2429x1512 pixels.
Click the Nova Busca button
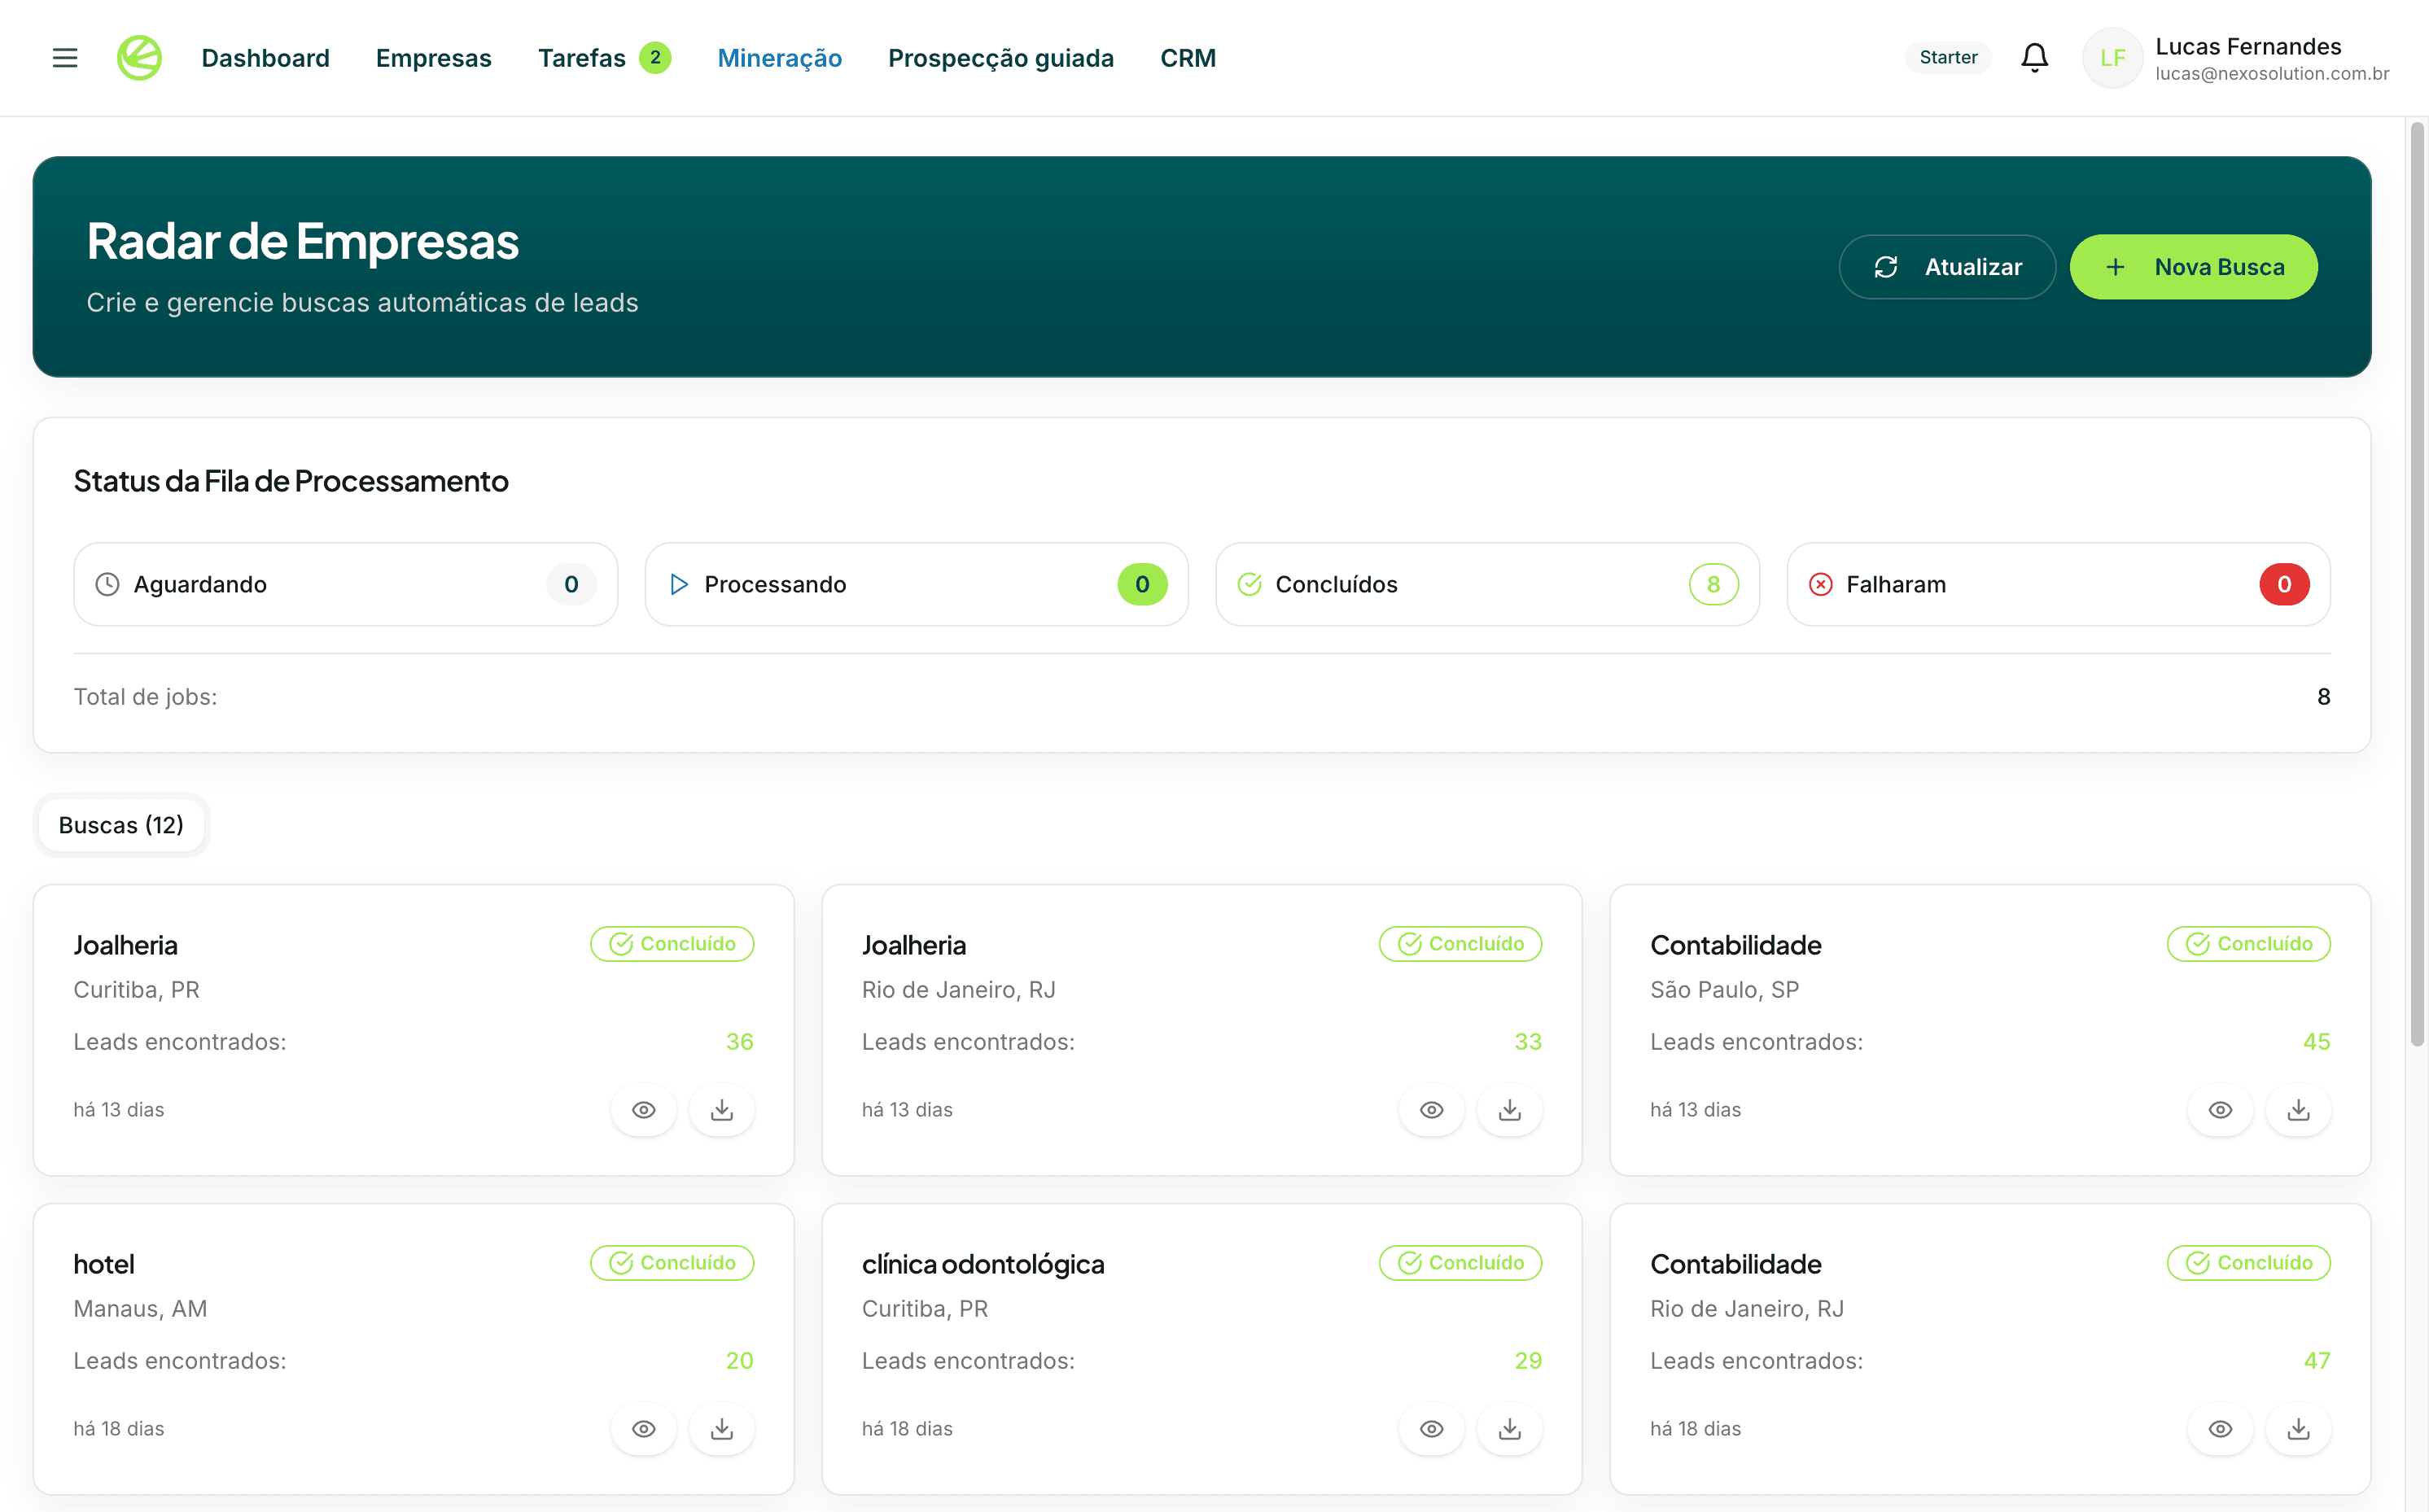point(2194,266)
